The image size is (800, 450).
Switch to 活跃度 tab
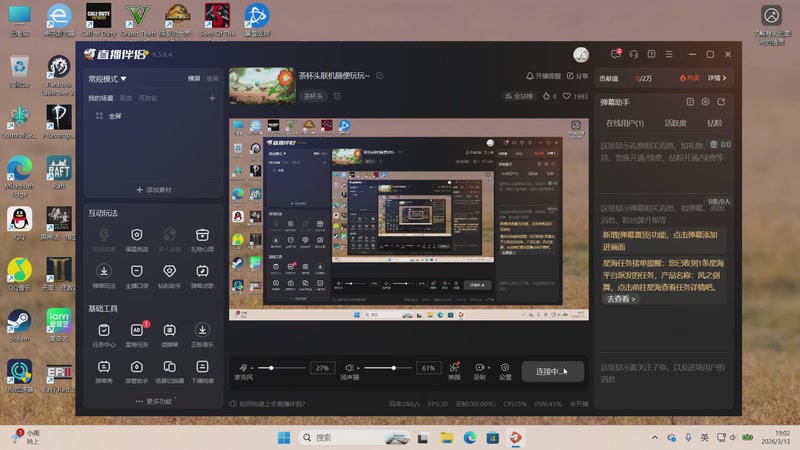point(675,123)
